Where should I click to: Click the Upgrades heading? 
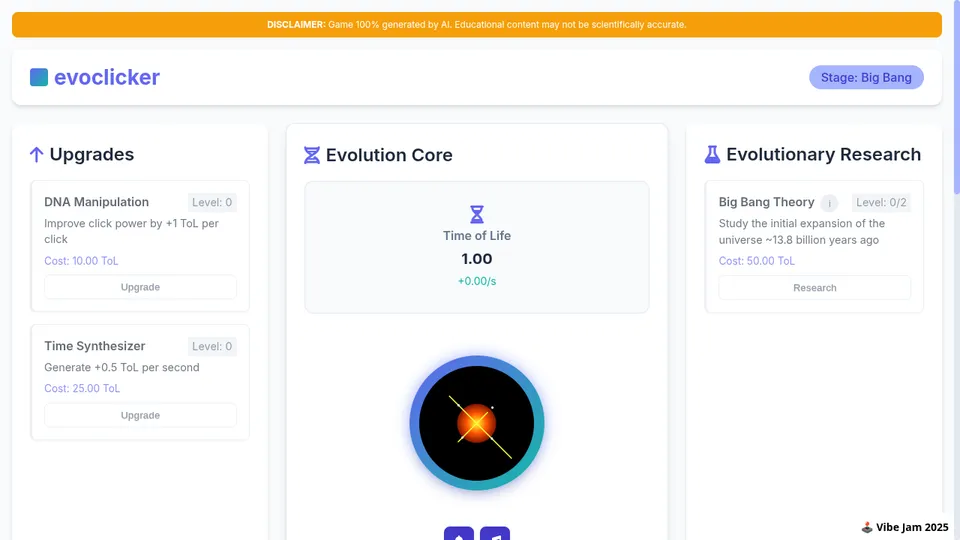pos(91,154)
